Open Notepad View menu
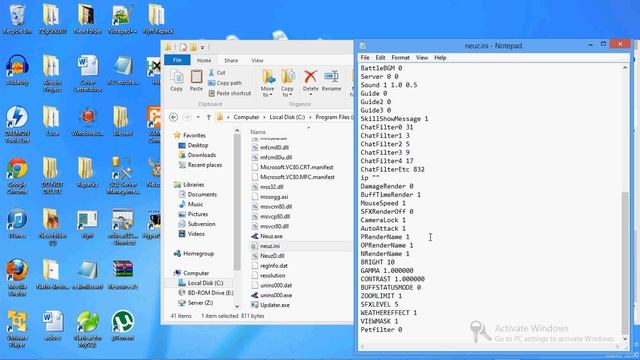 pos(422,58)
